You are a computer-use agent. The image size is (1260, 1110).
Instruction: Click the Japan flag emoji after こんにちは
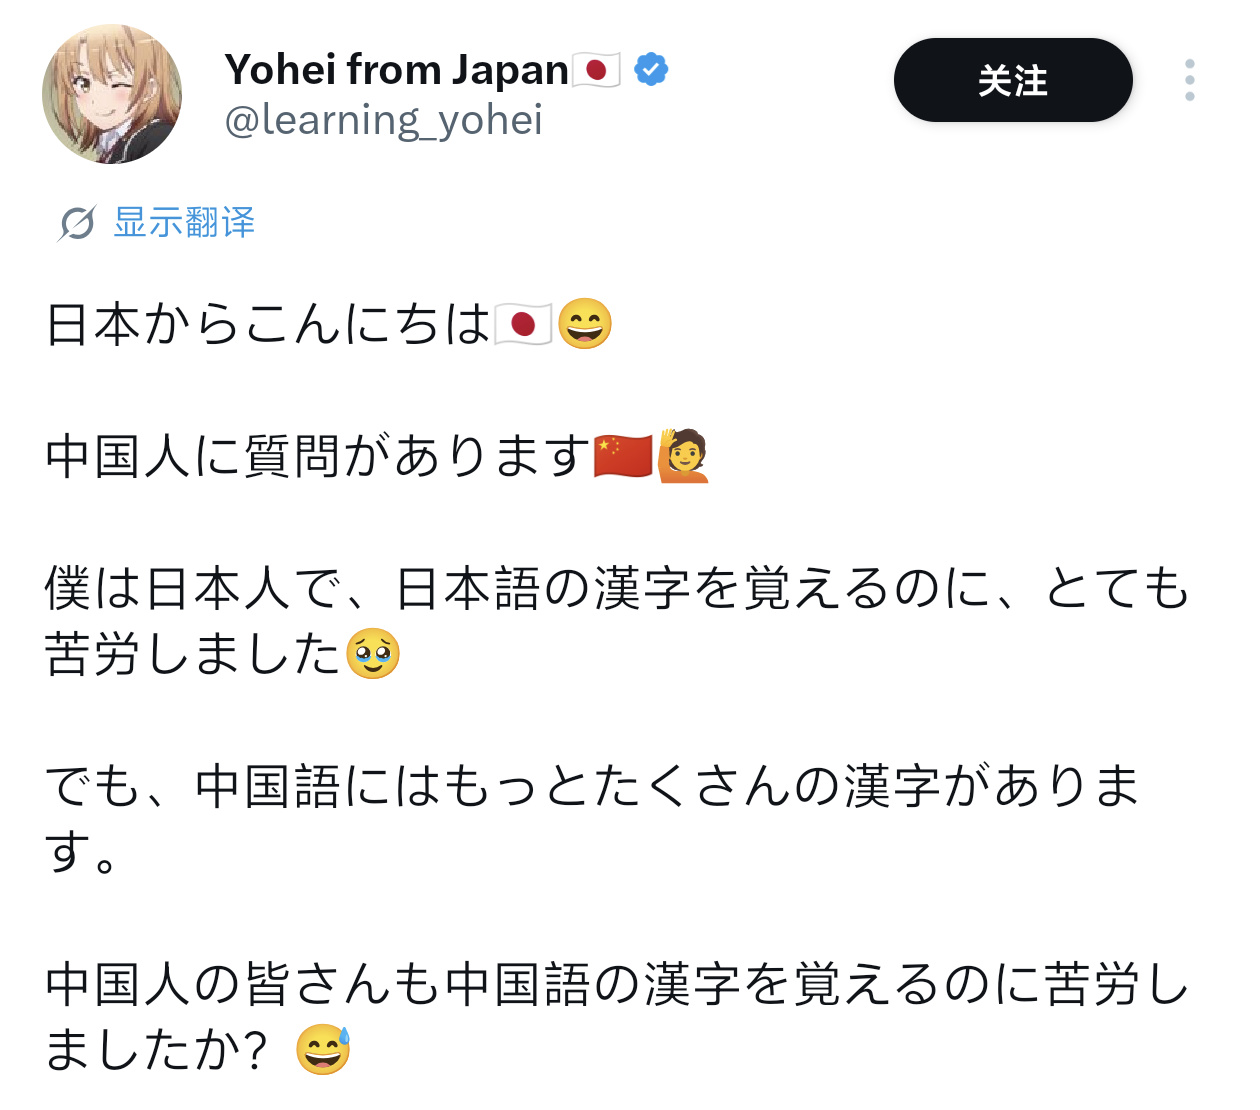(522, 325)
